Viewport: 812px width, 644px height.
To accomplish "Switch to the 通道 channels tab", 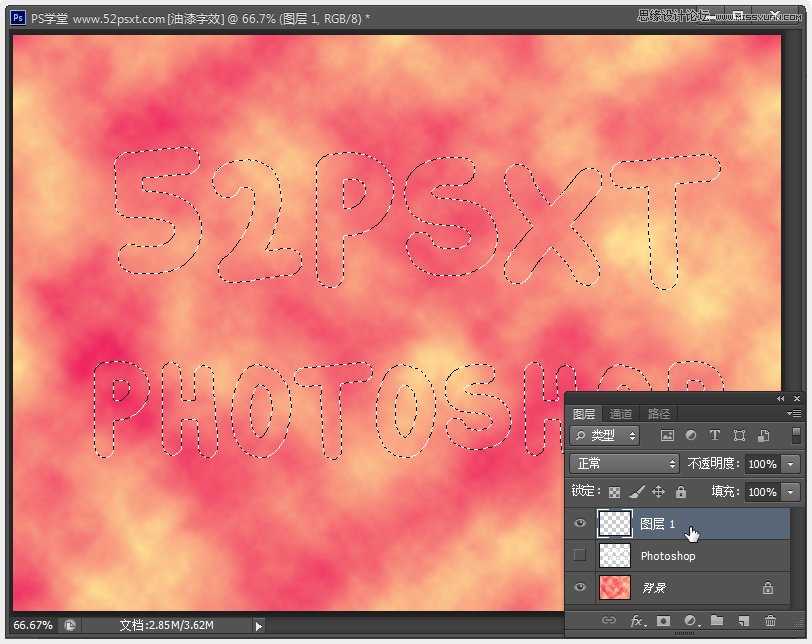I will [620, 414].
